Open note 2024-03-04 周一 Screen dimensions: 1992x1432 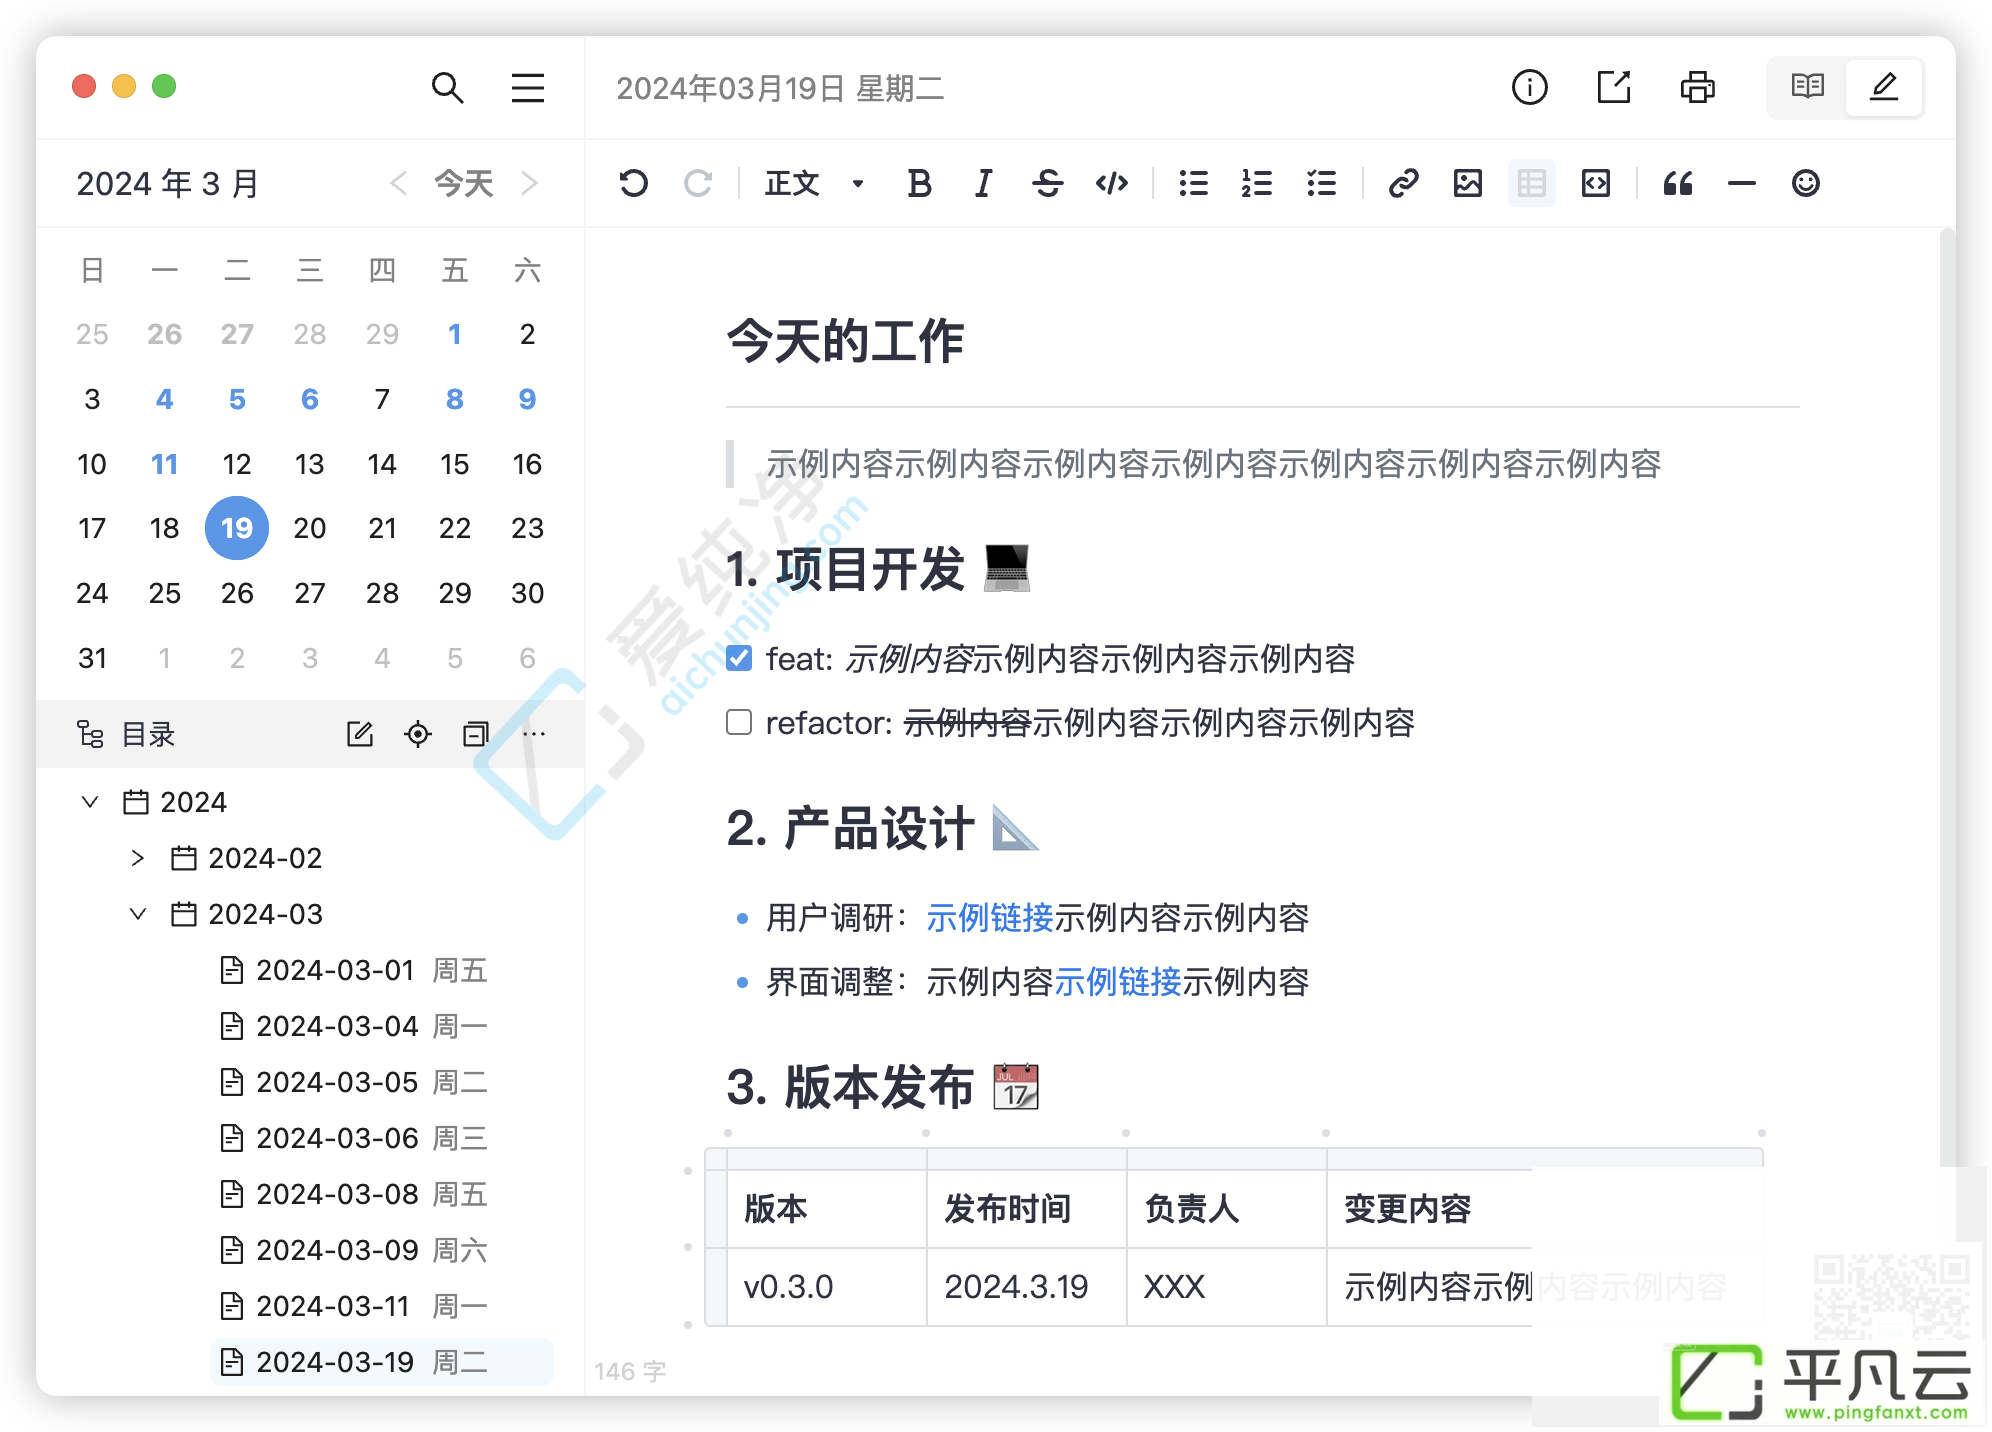(353, 1026)
